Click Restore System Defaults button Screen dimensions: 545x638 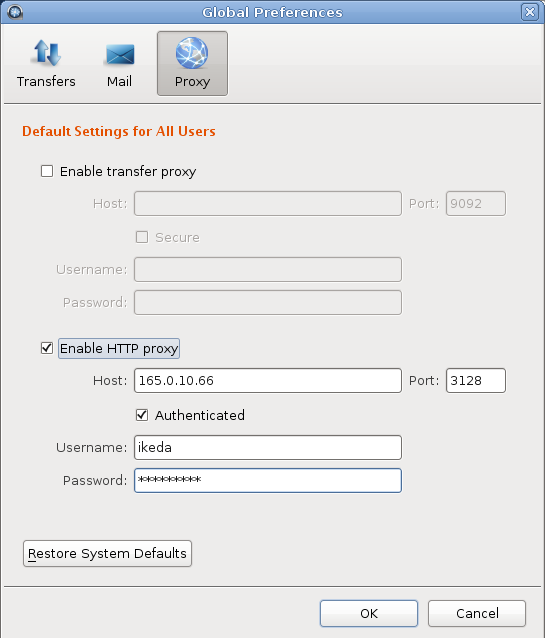click(107, 553)
